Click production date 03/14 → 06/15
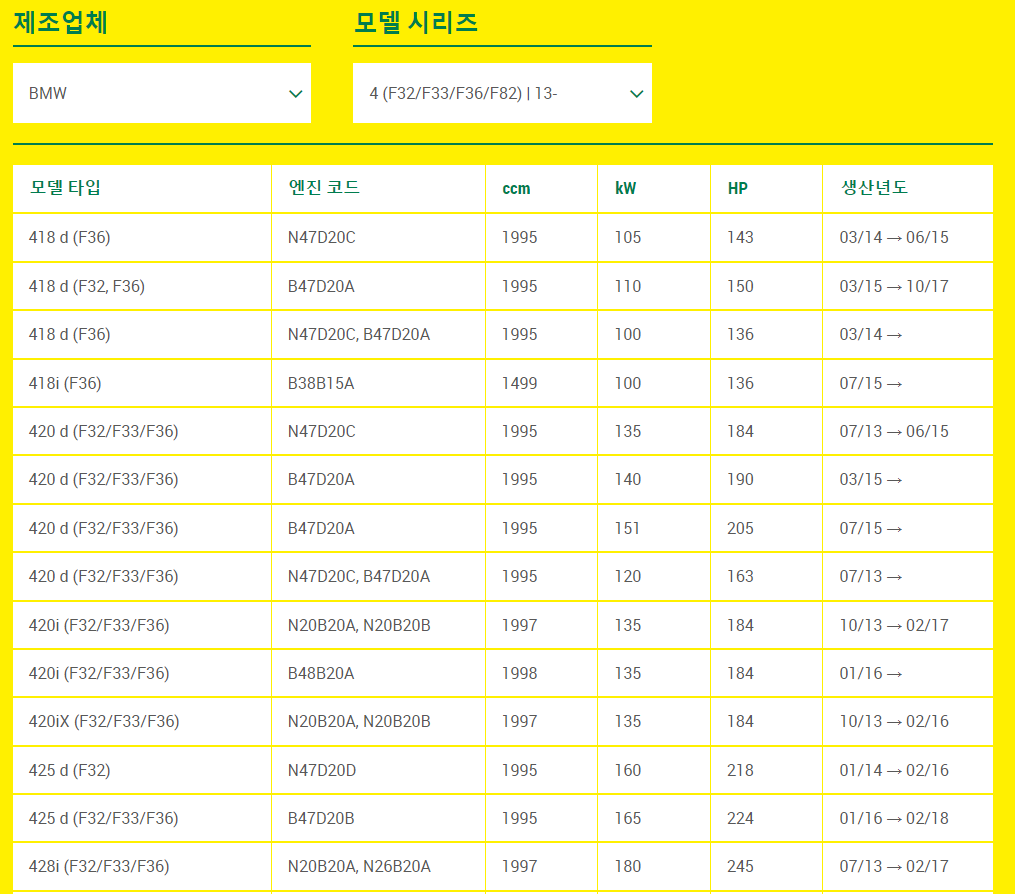Image resolution: width=1015 pixels, height=894 pixels. point(894,238)
